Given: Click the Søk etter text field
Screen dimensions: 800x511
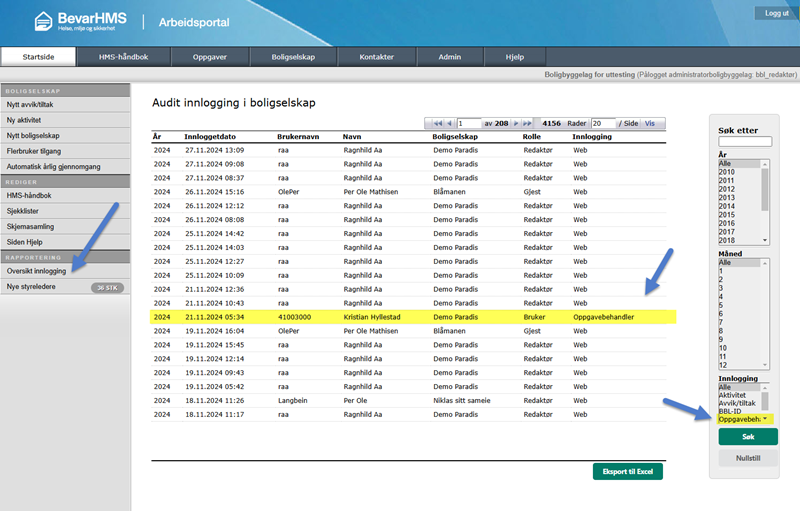Looking at the screenshot, I should pos(744,142).
